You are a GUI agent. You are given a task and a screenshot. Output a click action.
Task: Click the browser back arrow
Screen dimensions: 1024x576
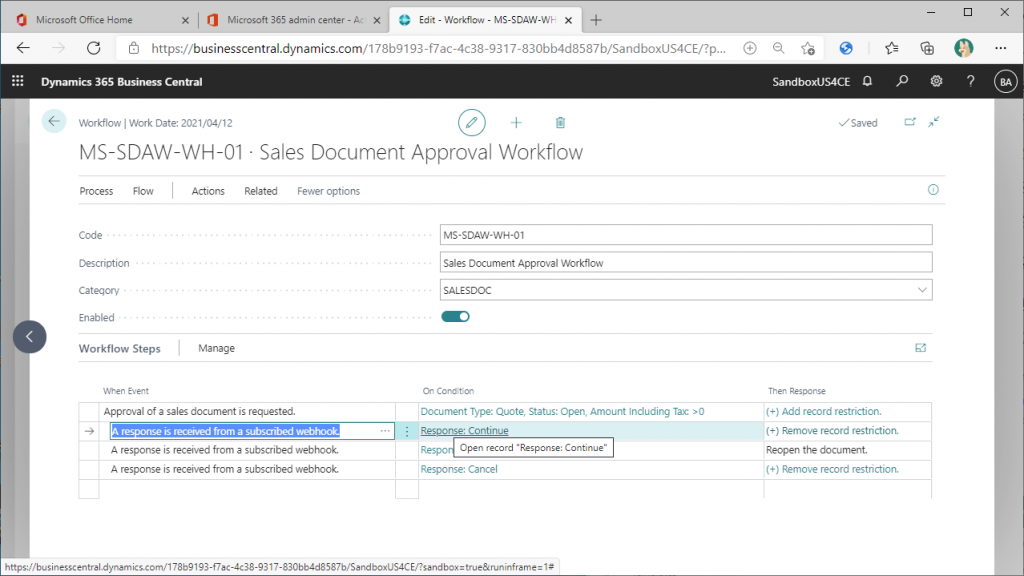pyautogui.click(x=24, y=48)
